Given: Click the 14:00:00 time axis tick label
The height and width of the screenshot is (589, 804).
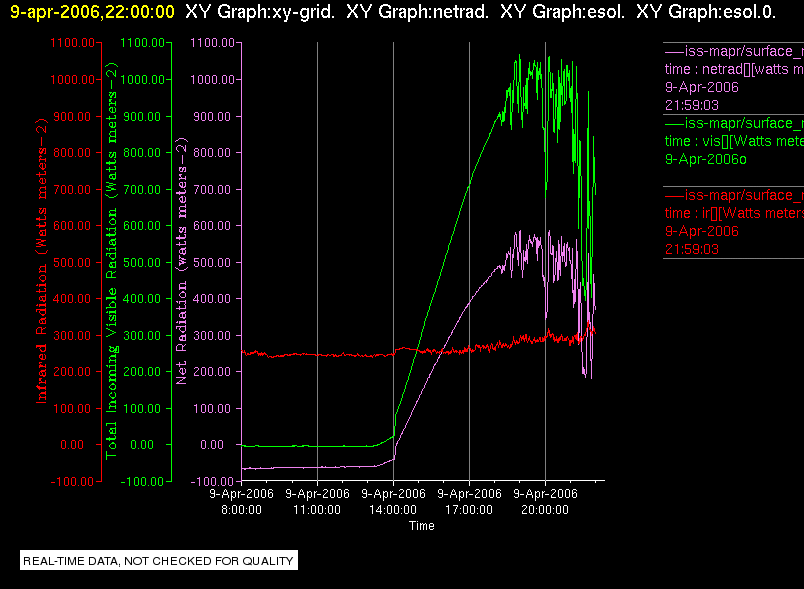Looking at the screenshot, I should (x=393, y=501).
